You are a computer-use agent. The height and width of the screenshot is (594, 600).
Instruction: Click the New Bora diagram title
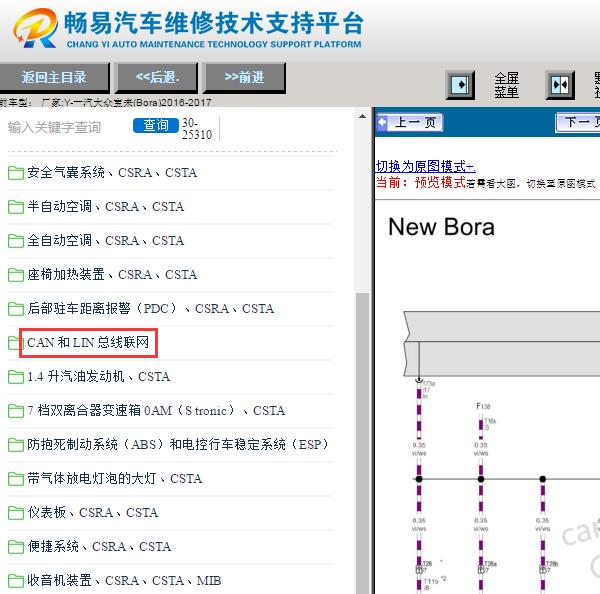tap(441, 227)
